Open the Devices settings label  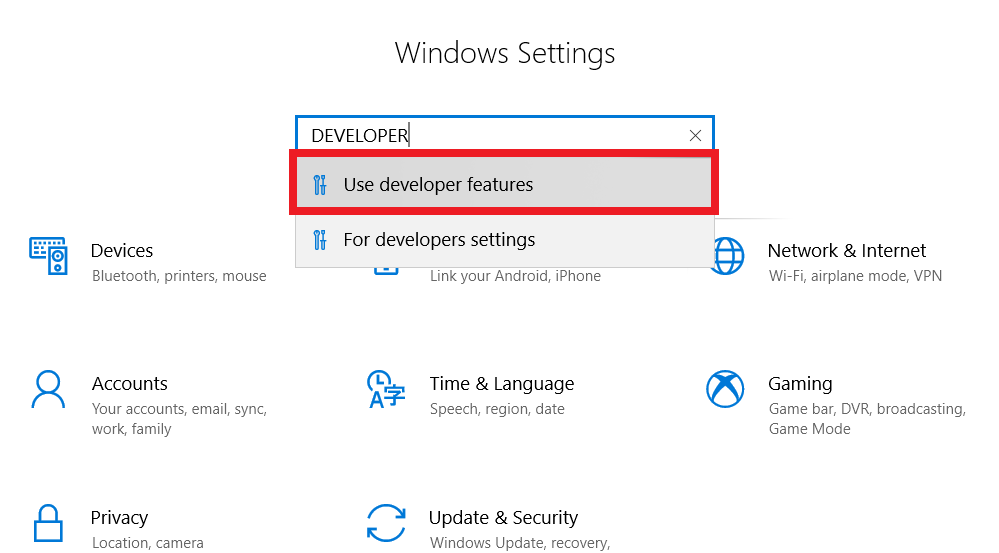coord(122,251)
